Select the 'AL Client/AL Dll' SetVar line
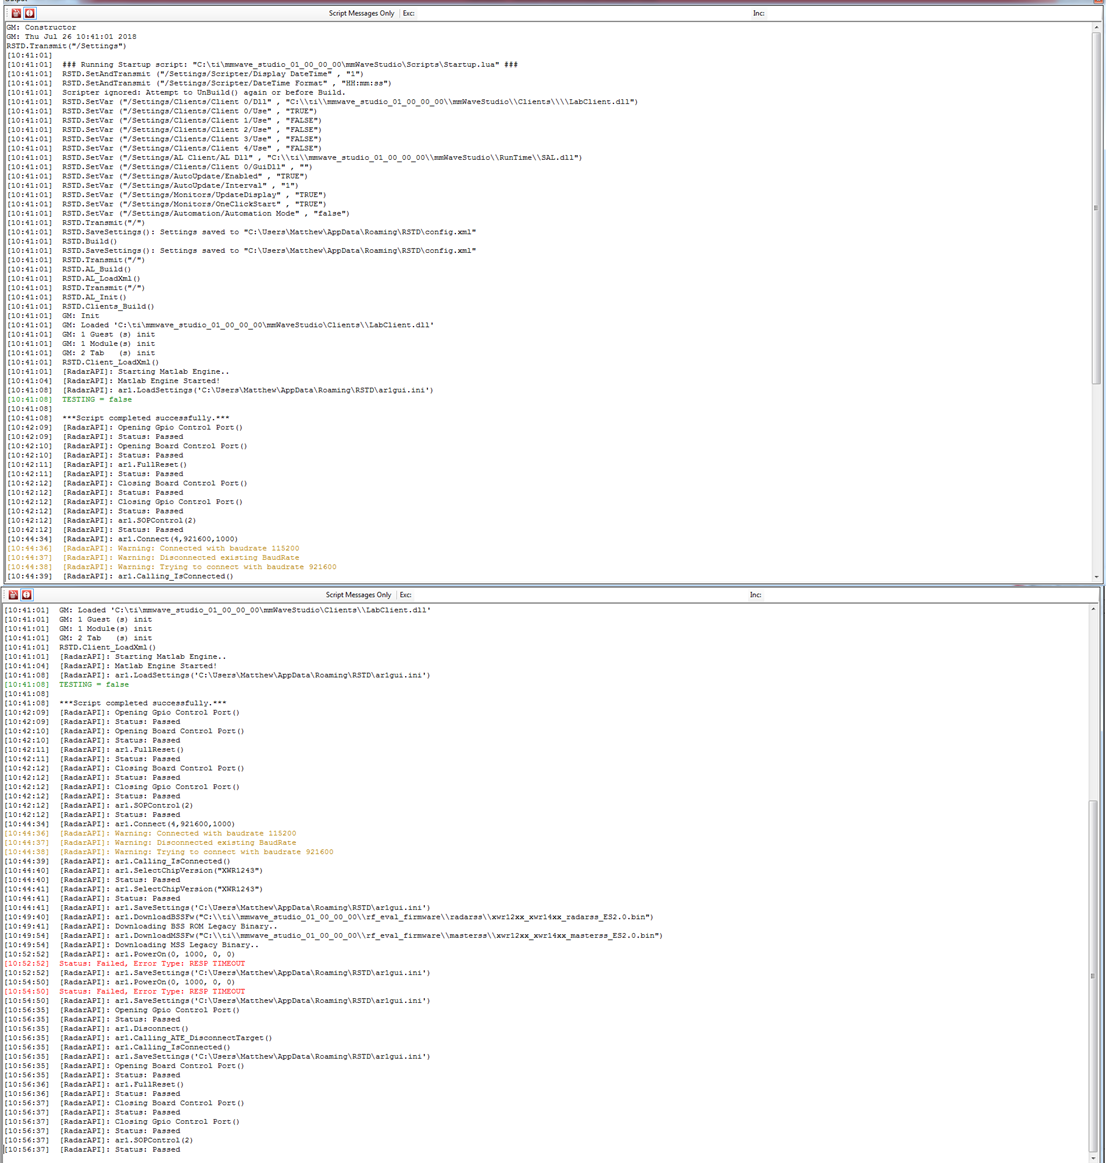Screen dimensions: 1106x1163 click(x=294, y=157)
